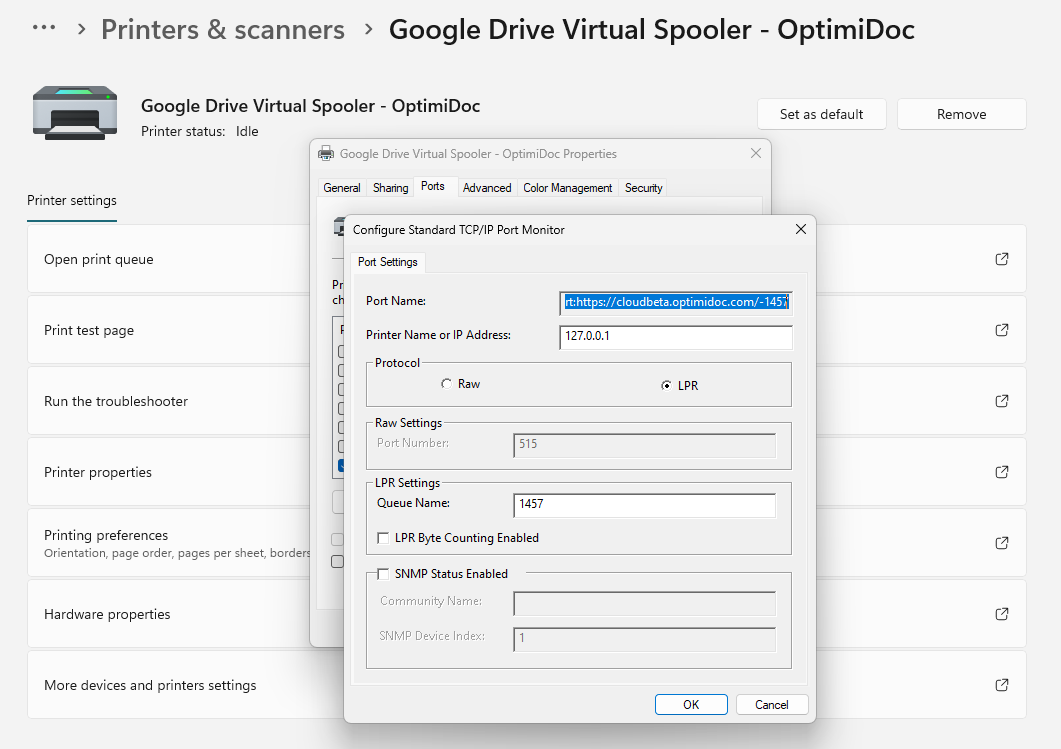Select the Raw protocol radio button
Screen dimensions: 1061x749
446,384
